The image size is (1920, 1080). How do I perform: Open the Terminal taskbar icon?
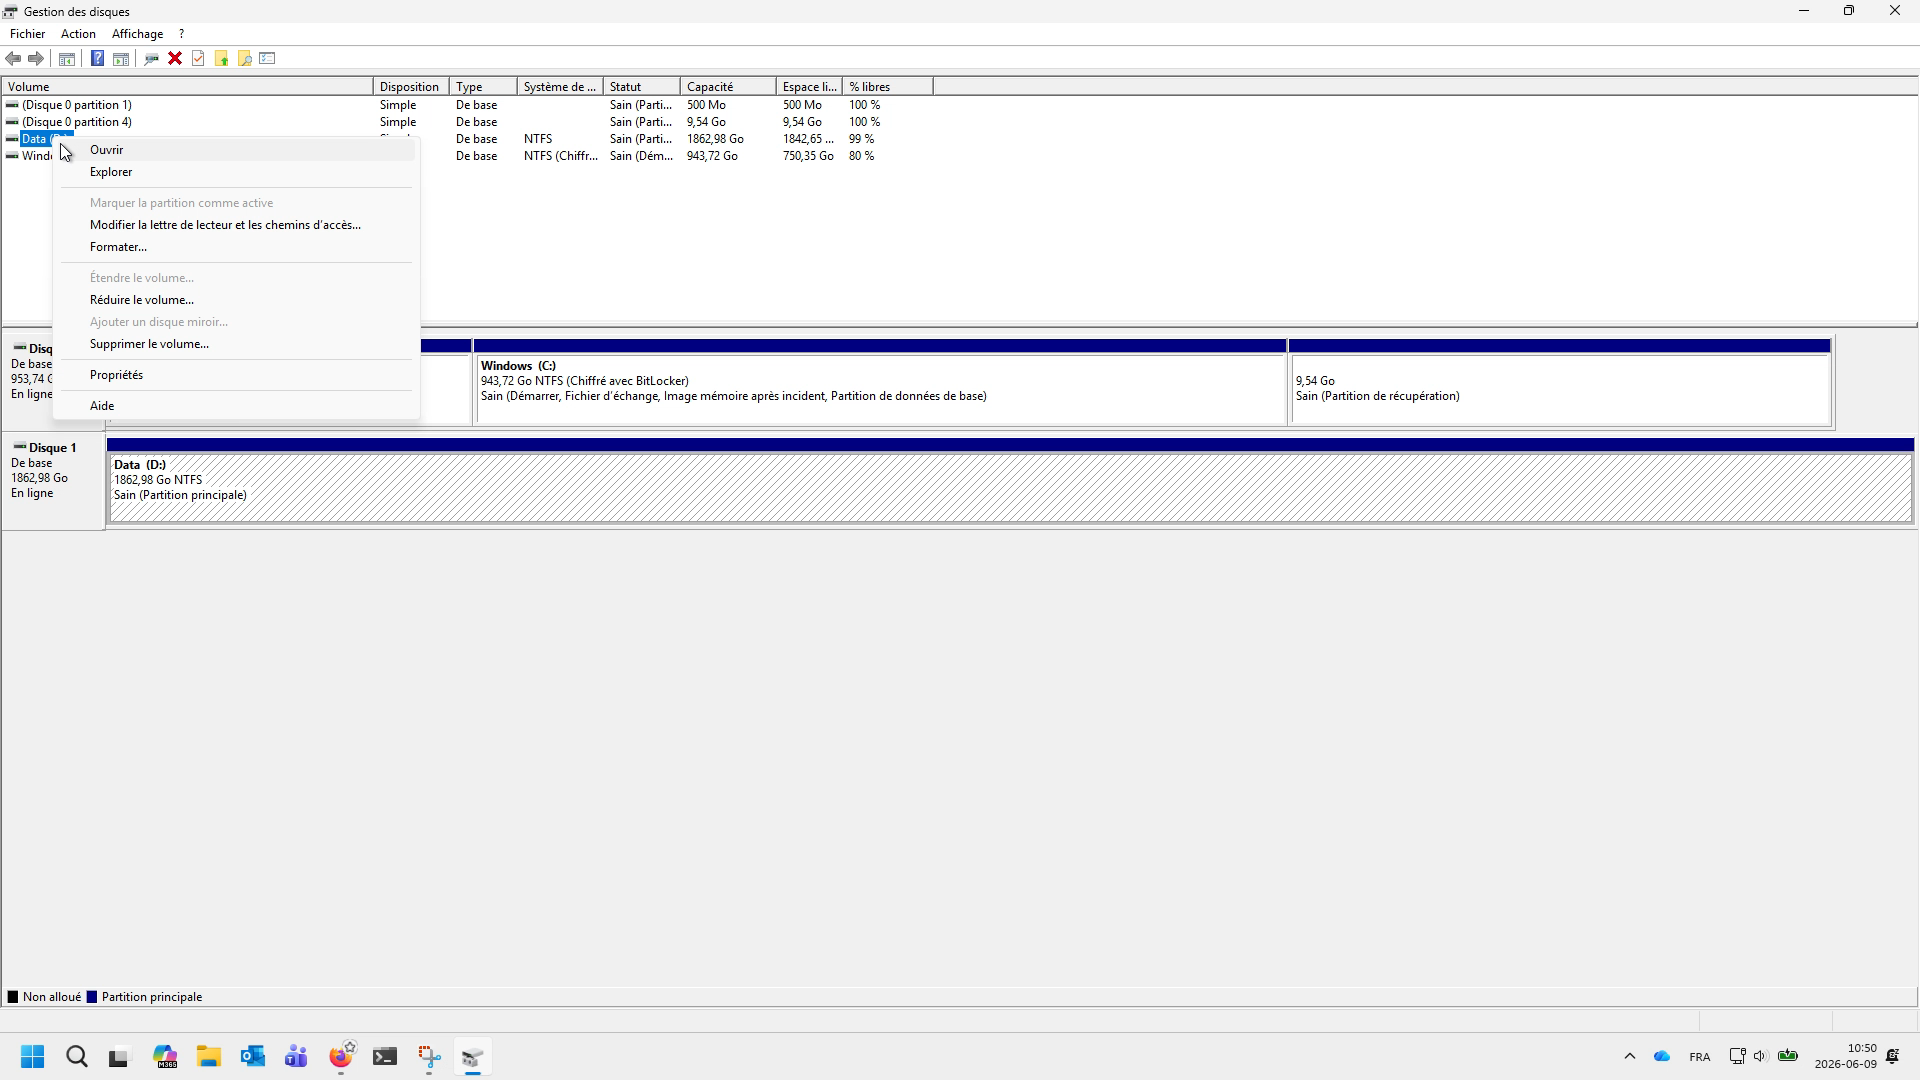(x=385, y=1057)
